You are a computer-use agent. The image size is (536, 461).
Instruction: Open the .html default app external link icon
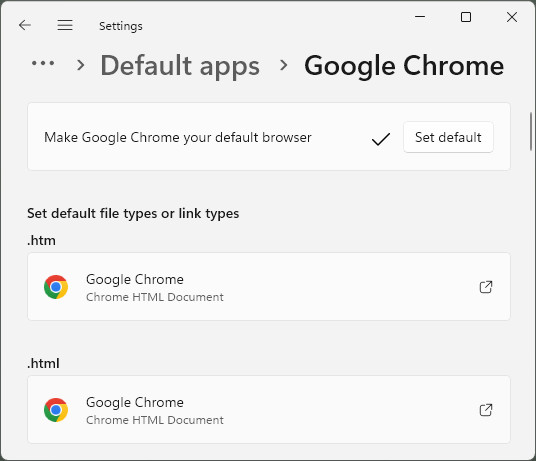(486, 410)
